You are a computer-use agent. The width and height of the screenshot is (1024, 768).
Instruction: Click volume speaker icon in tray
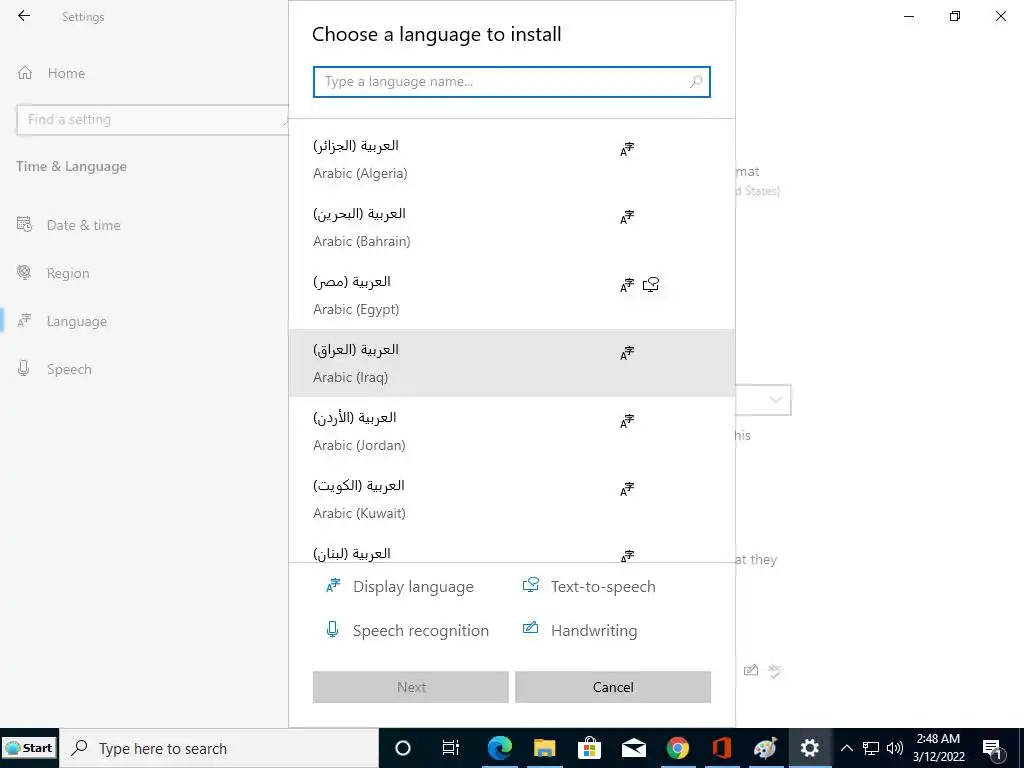click(x=895, y=748)
